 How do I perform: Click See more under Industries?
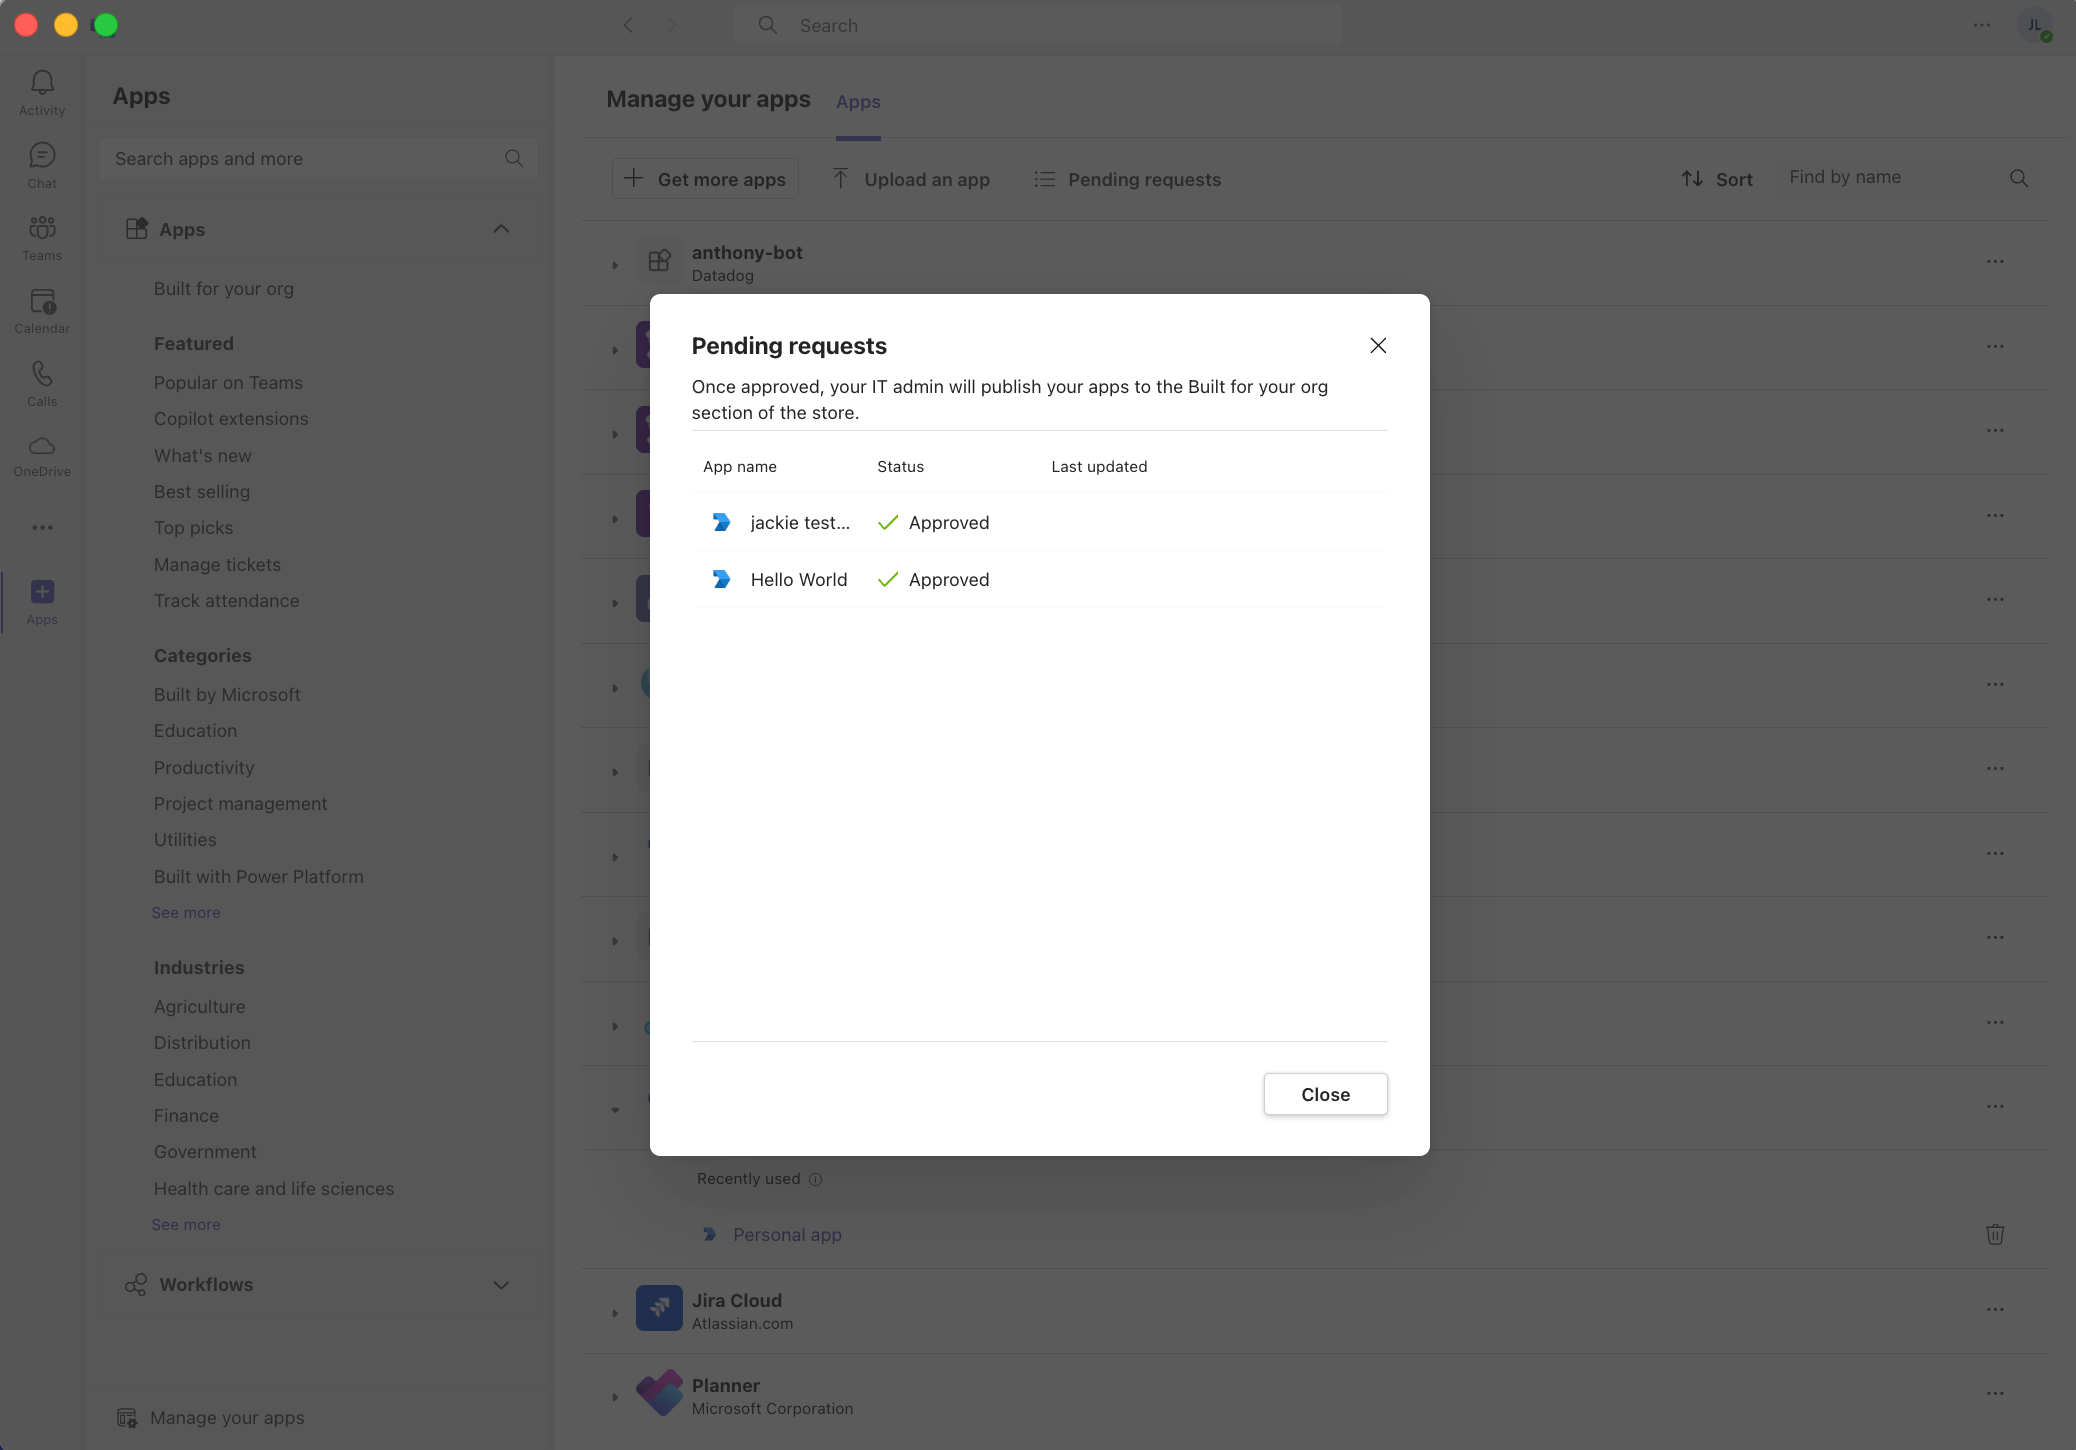pyautogui.click(x=186, y=1224)
